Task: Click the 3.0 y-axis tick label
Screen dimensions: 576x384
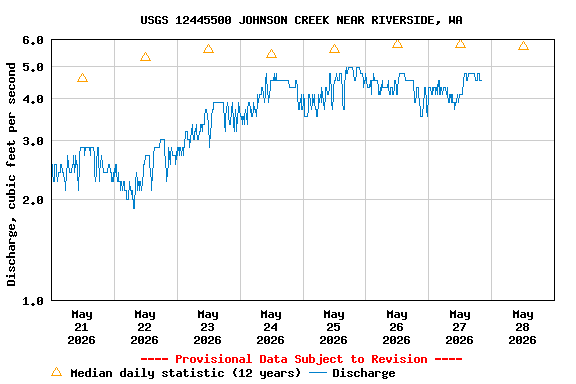Action: point(33,141)
